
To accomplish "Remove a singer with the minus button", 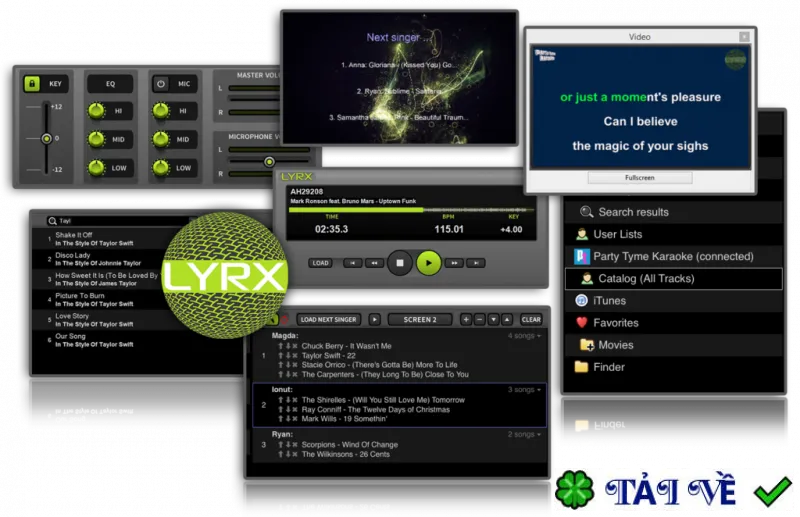I will point(480,319).
